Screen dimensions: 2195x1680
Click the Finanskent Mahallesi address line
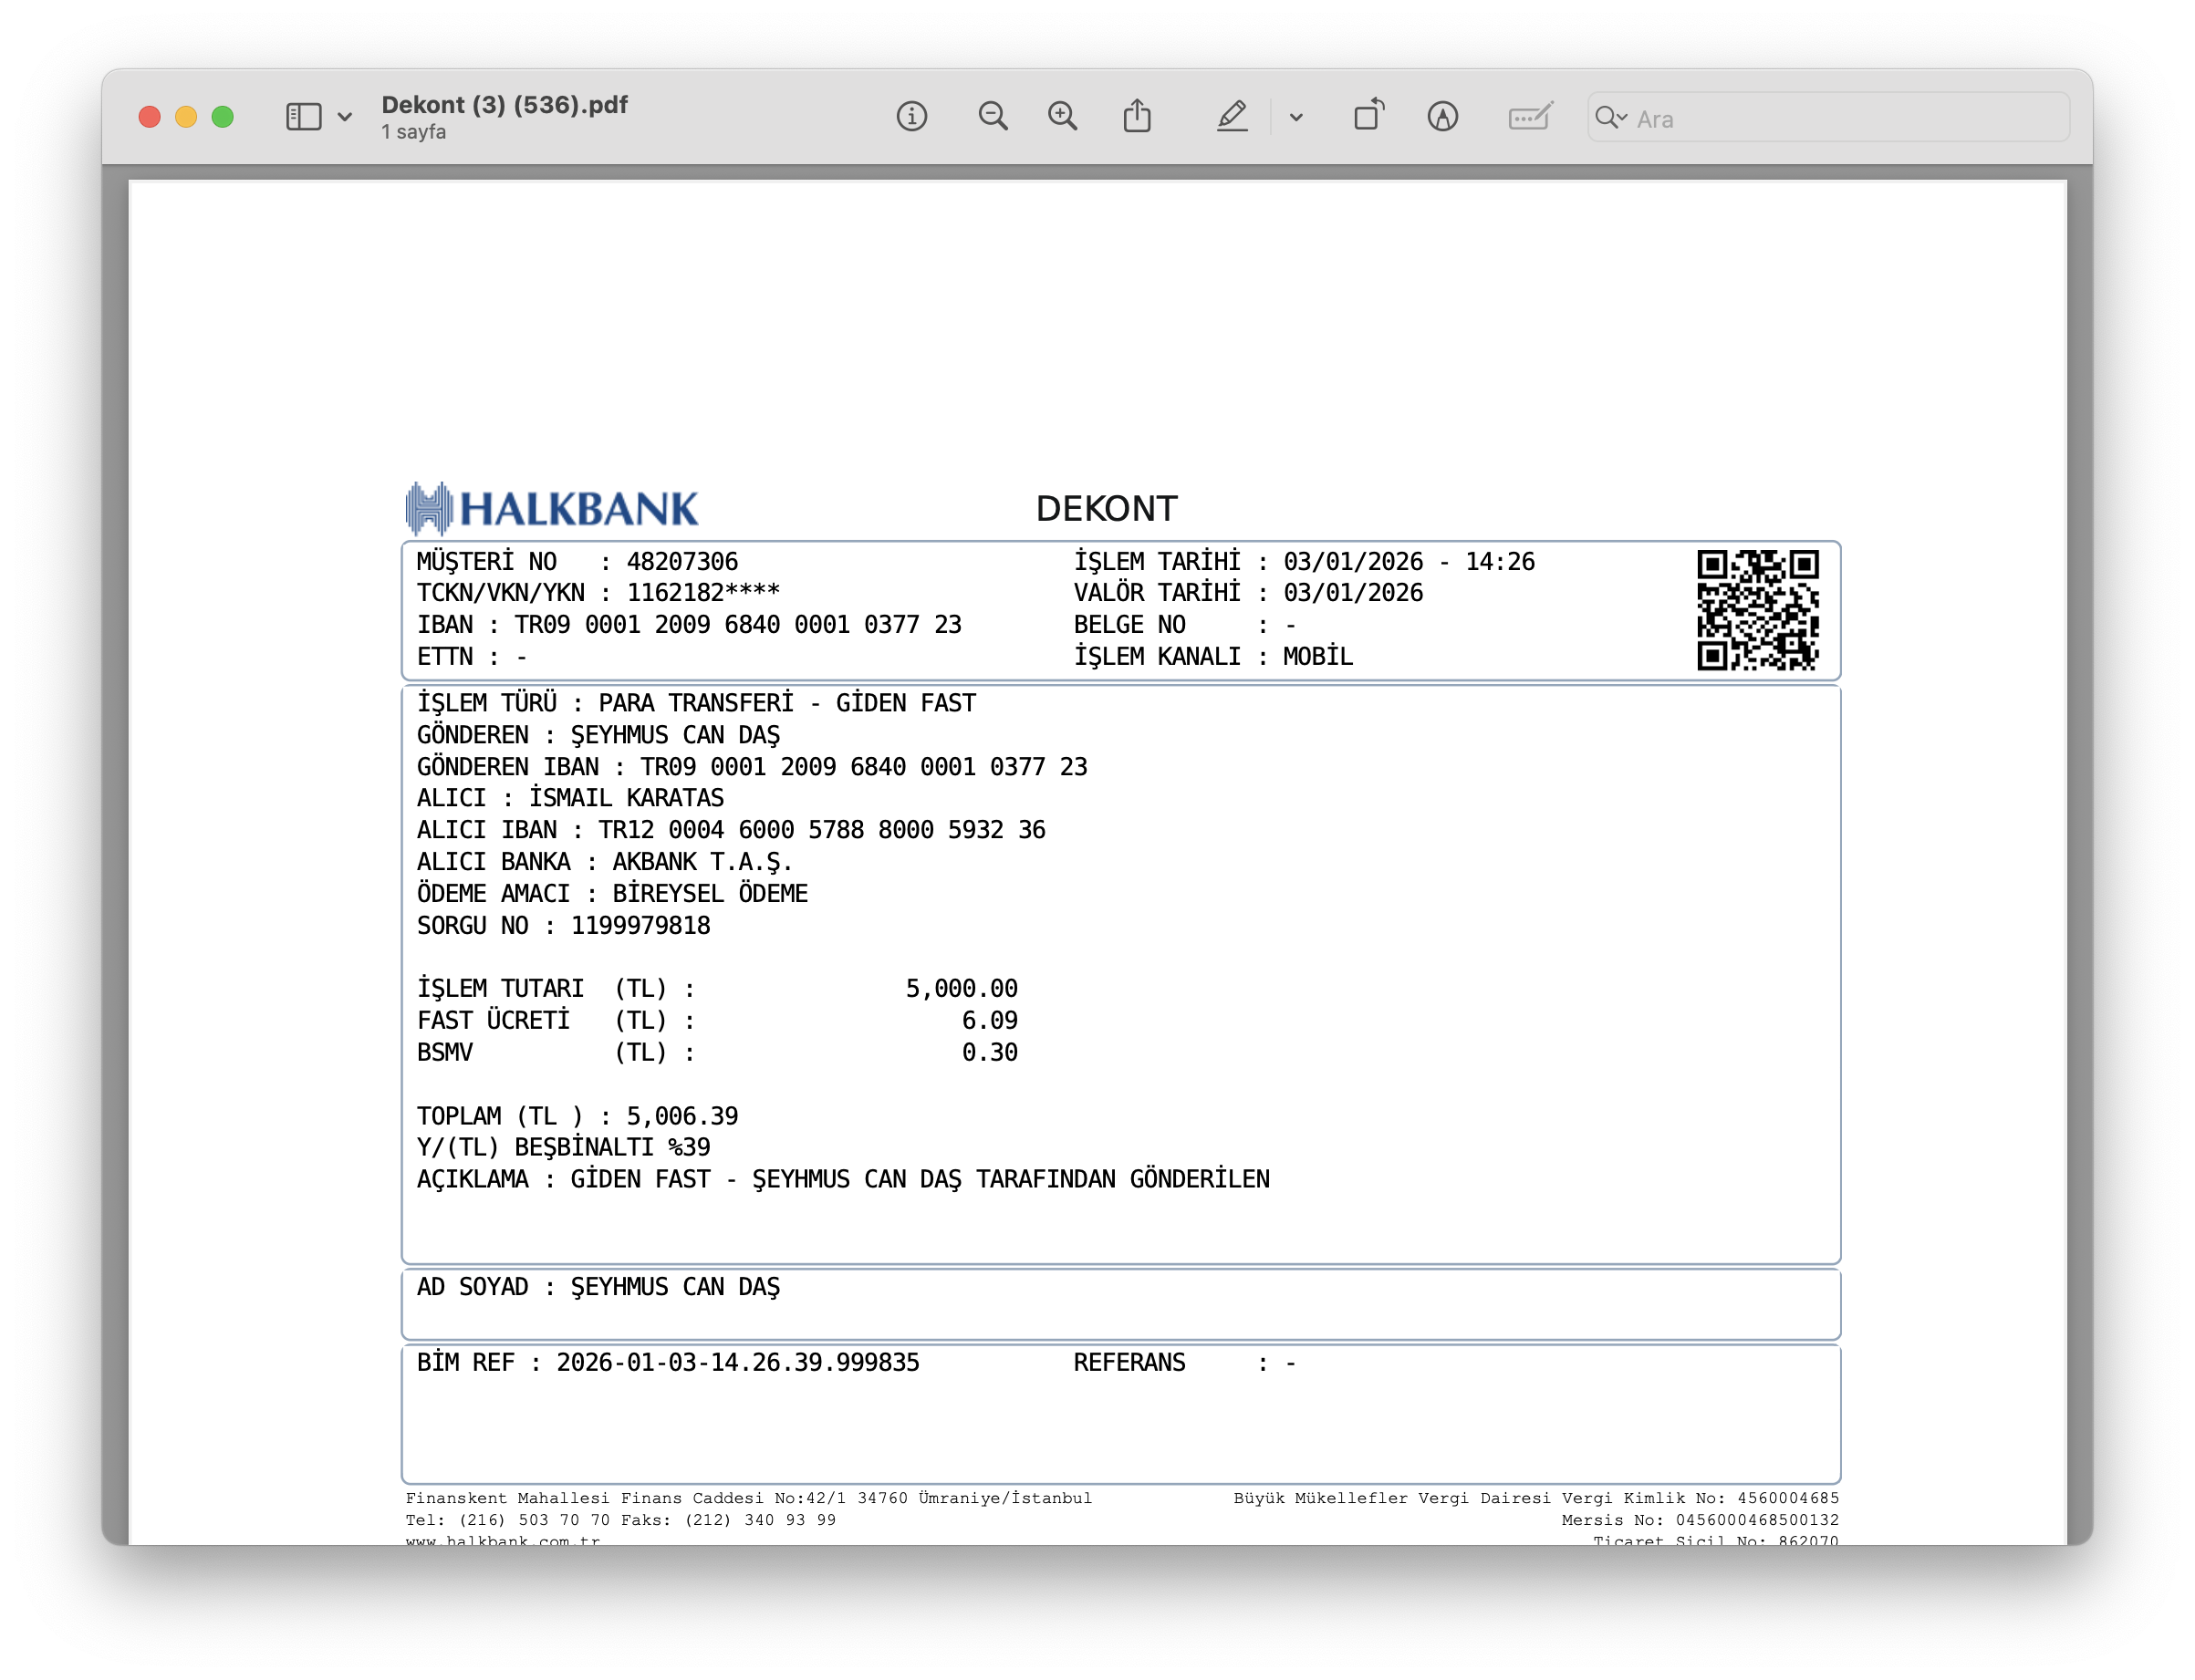pyautogui.click(x=749, y=1499)
